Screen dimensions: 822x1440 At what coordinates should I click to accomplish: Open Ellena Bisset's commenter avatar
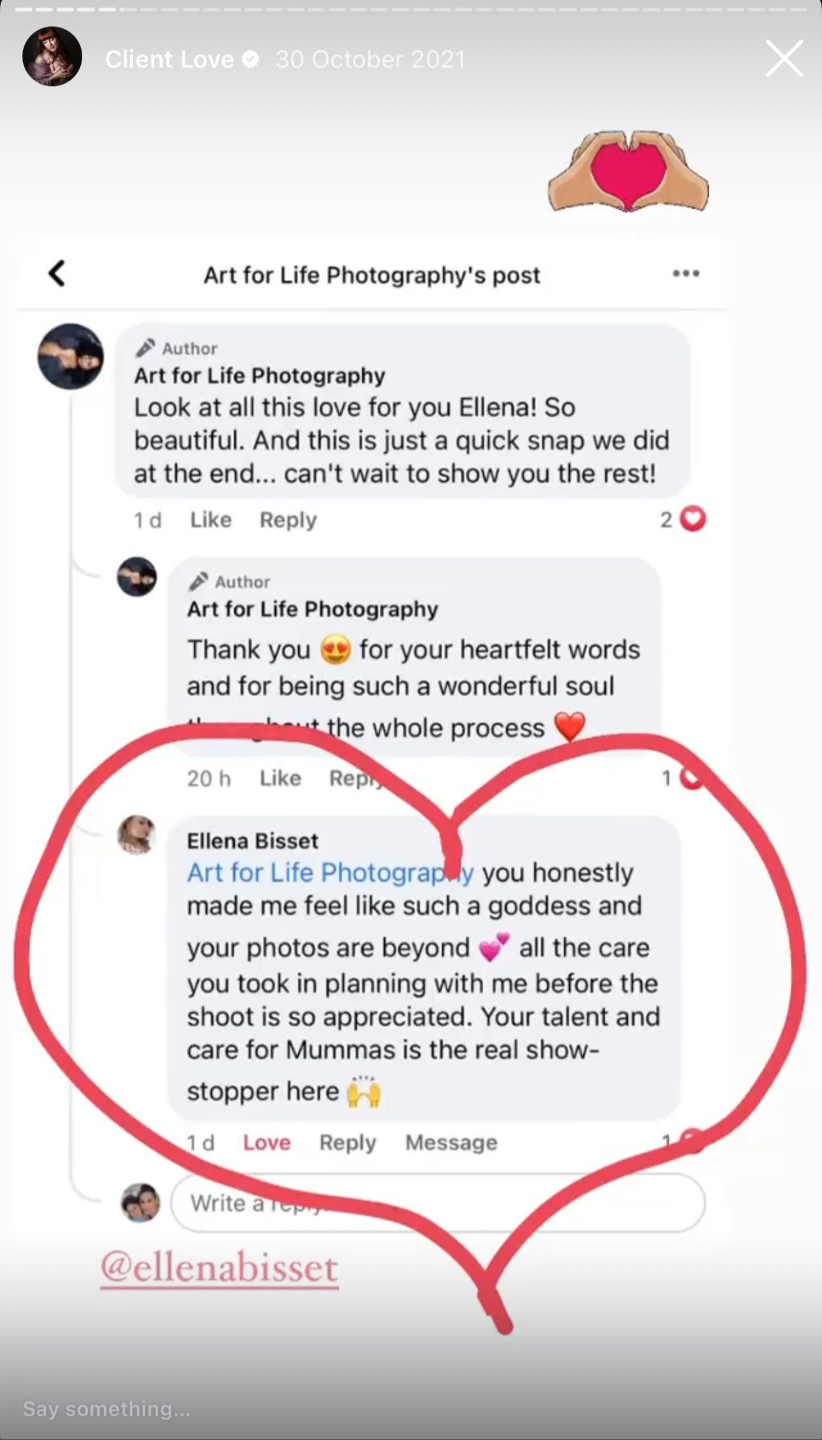pos(136,834)
